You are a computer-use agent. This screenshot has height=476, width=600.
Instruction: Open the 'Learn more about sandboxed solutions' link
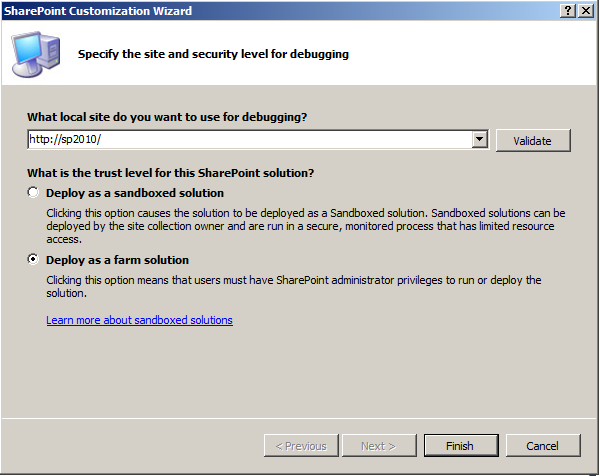tap(139, 320)
